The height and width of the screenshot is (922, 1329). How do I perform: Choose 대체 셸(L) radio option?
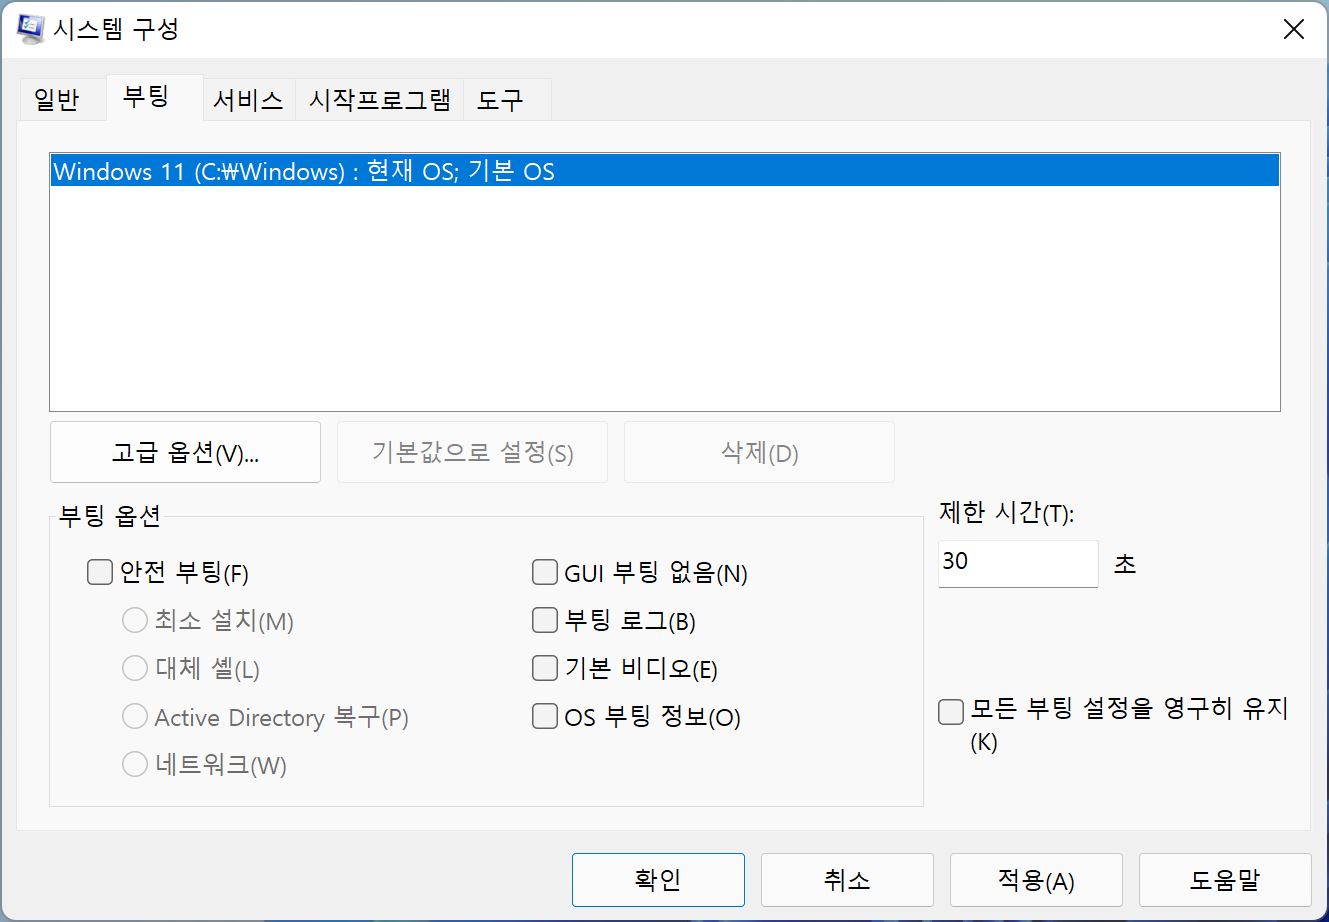coord(135,668)
